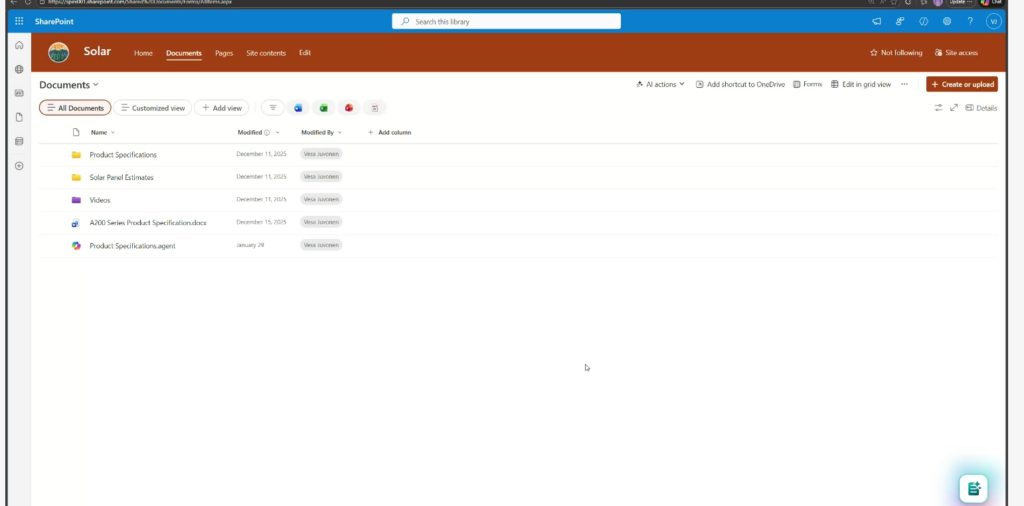Expand the Modified By column menu
The image size is (1024, 506).
pos(322,132)
